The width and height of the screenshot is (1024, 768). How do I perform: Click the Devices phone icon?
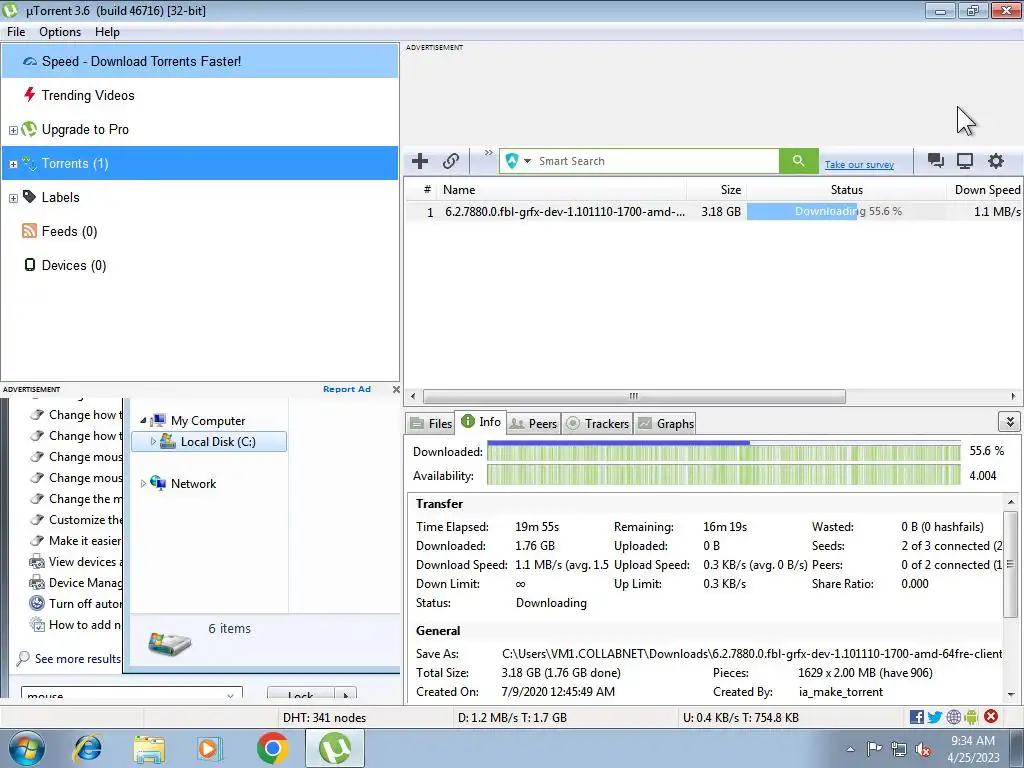(x=29, y=264)
